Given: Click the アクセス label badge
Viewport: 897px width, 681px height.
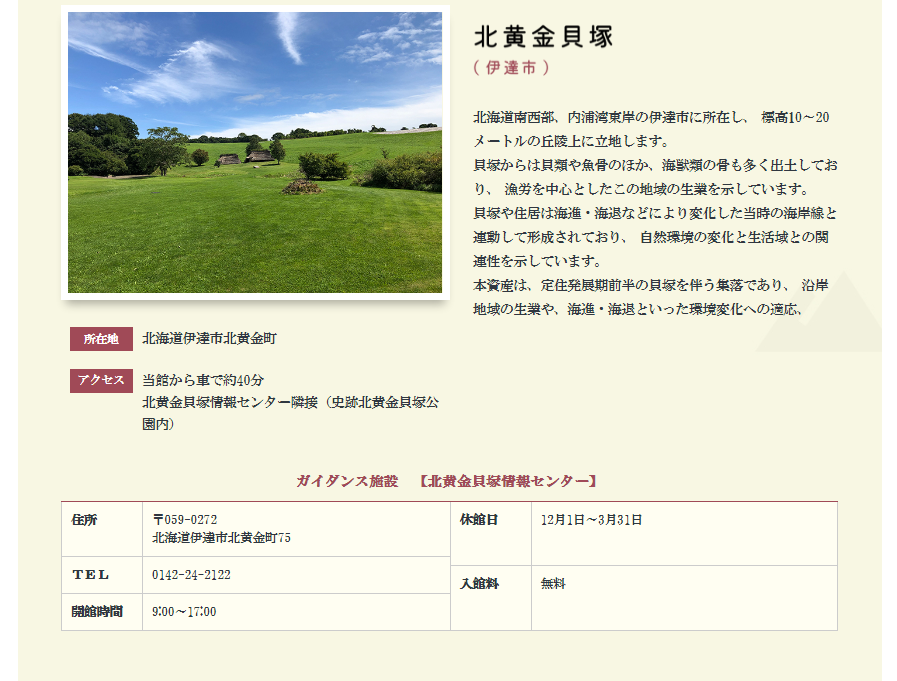Looking at the screenshot, I should coord(101,381).
